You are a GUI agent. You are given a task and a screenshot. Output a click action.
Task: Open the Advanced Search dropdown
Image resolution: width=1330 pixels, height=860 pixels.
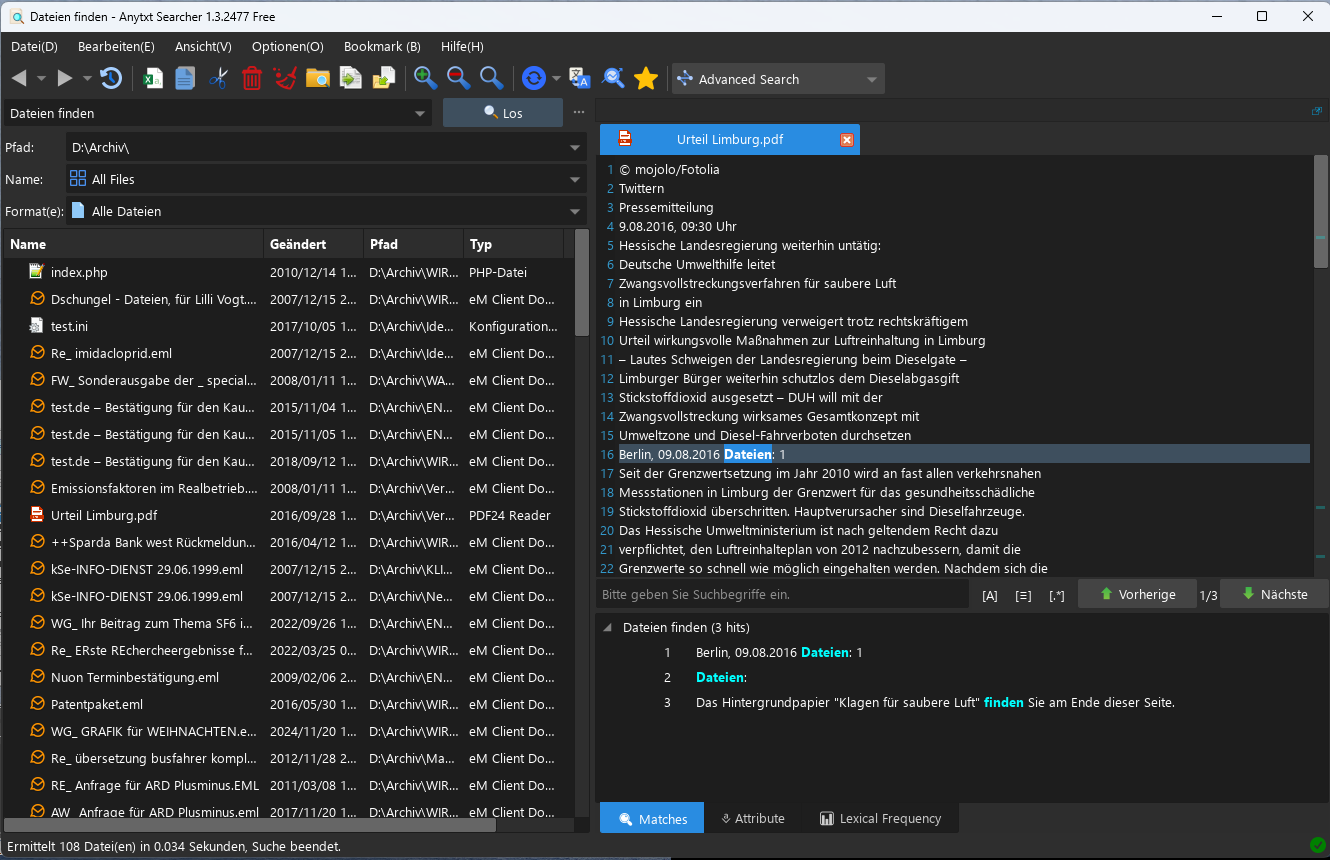click(871, 80)
